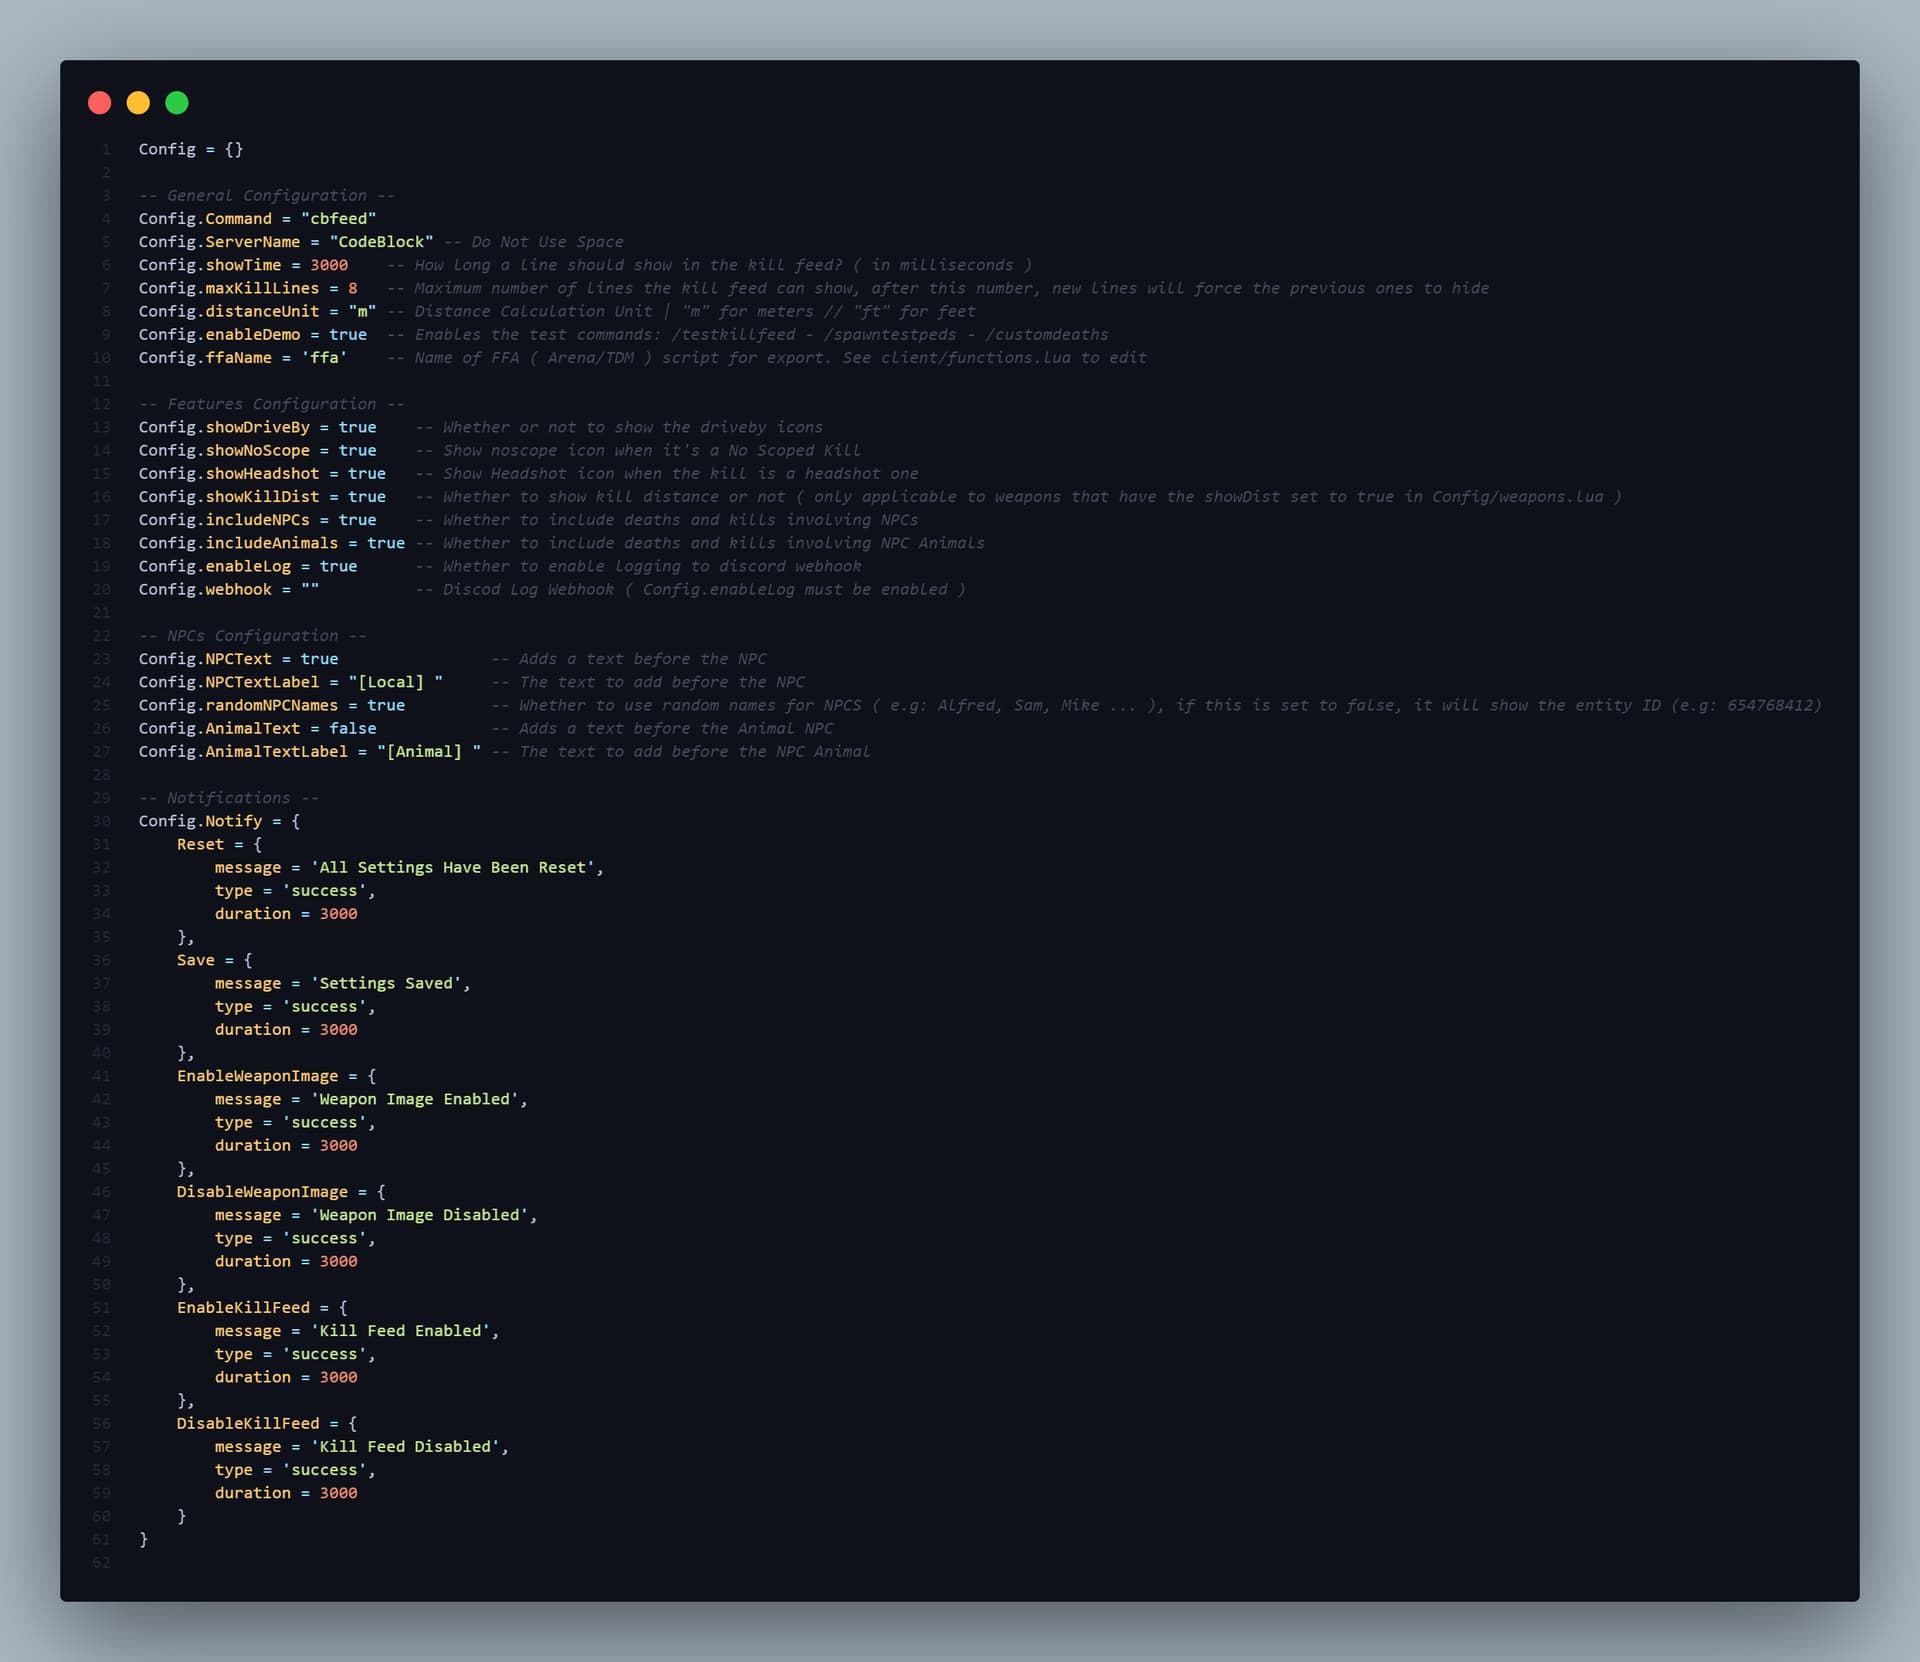
Task: Select the "cbfeed" command string
Action: [x=339, y=219]
